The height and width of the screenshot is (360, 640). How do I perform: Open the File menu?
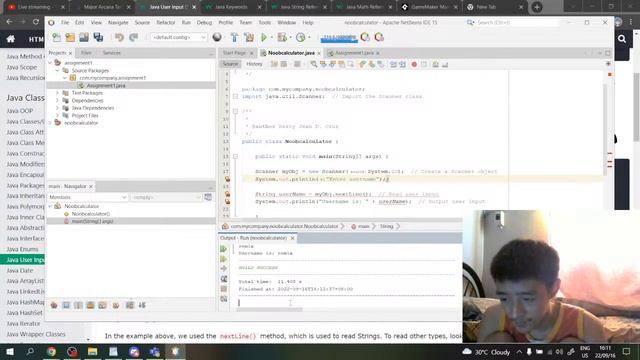pos(65,22)
